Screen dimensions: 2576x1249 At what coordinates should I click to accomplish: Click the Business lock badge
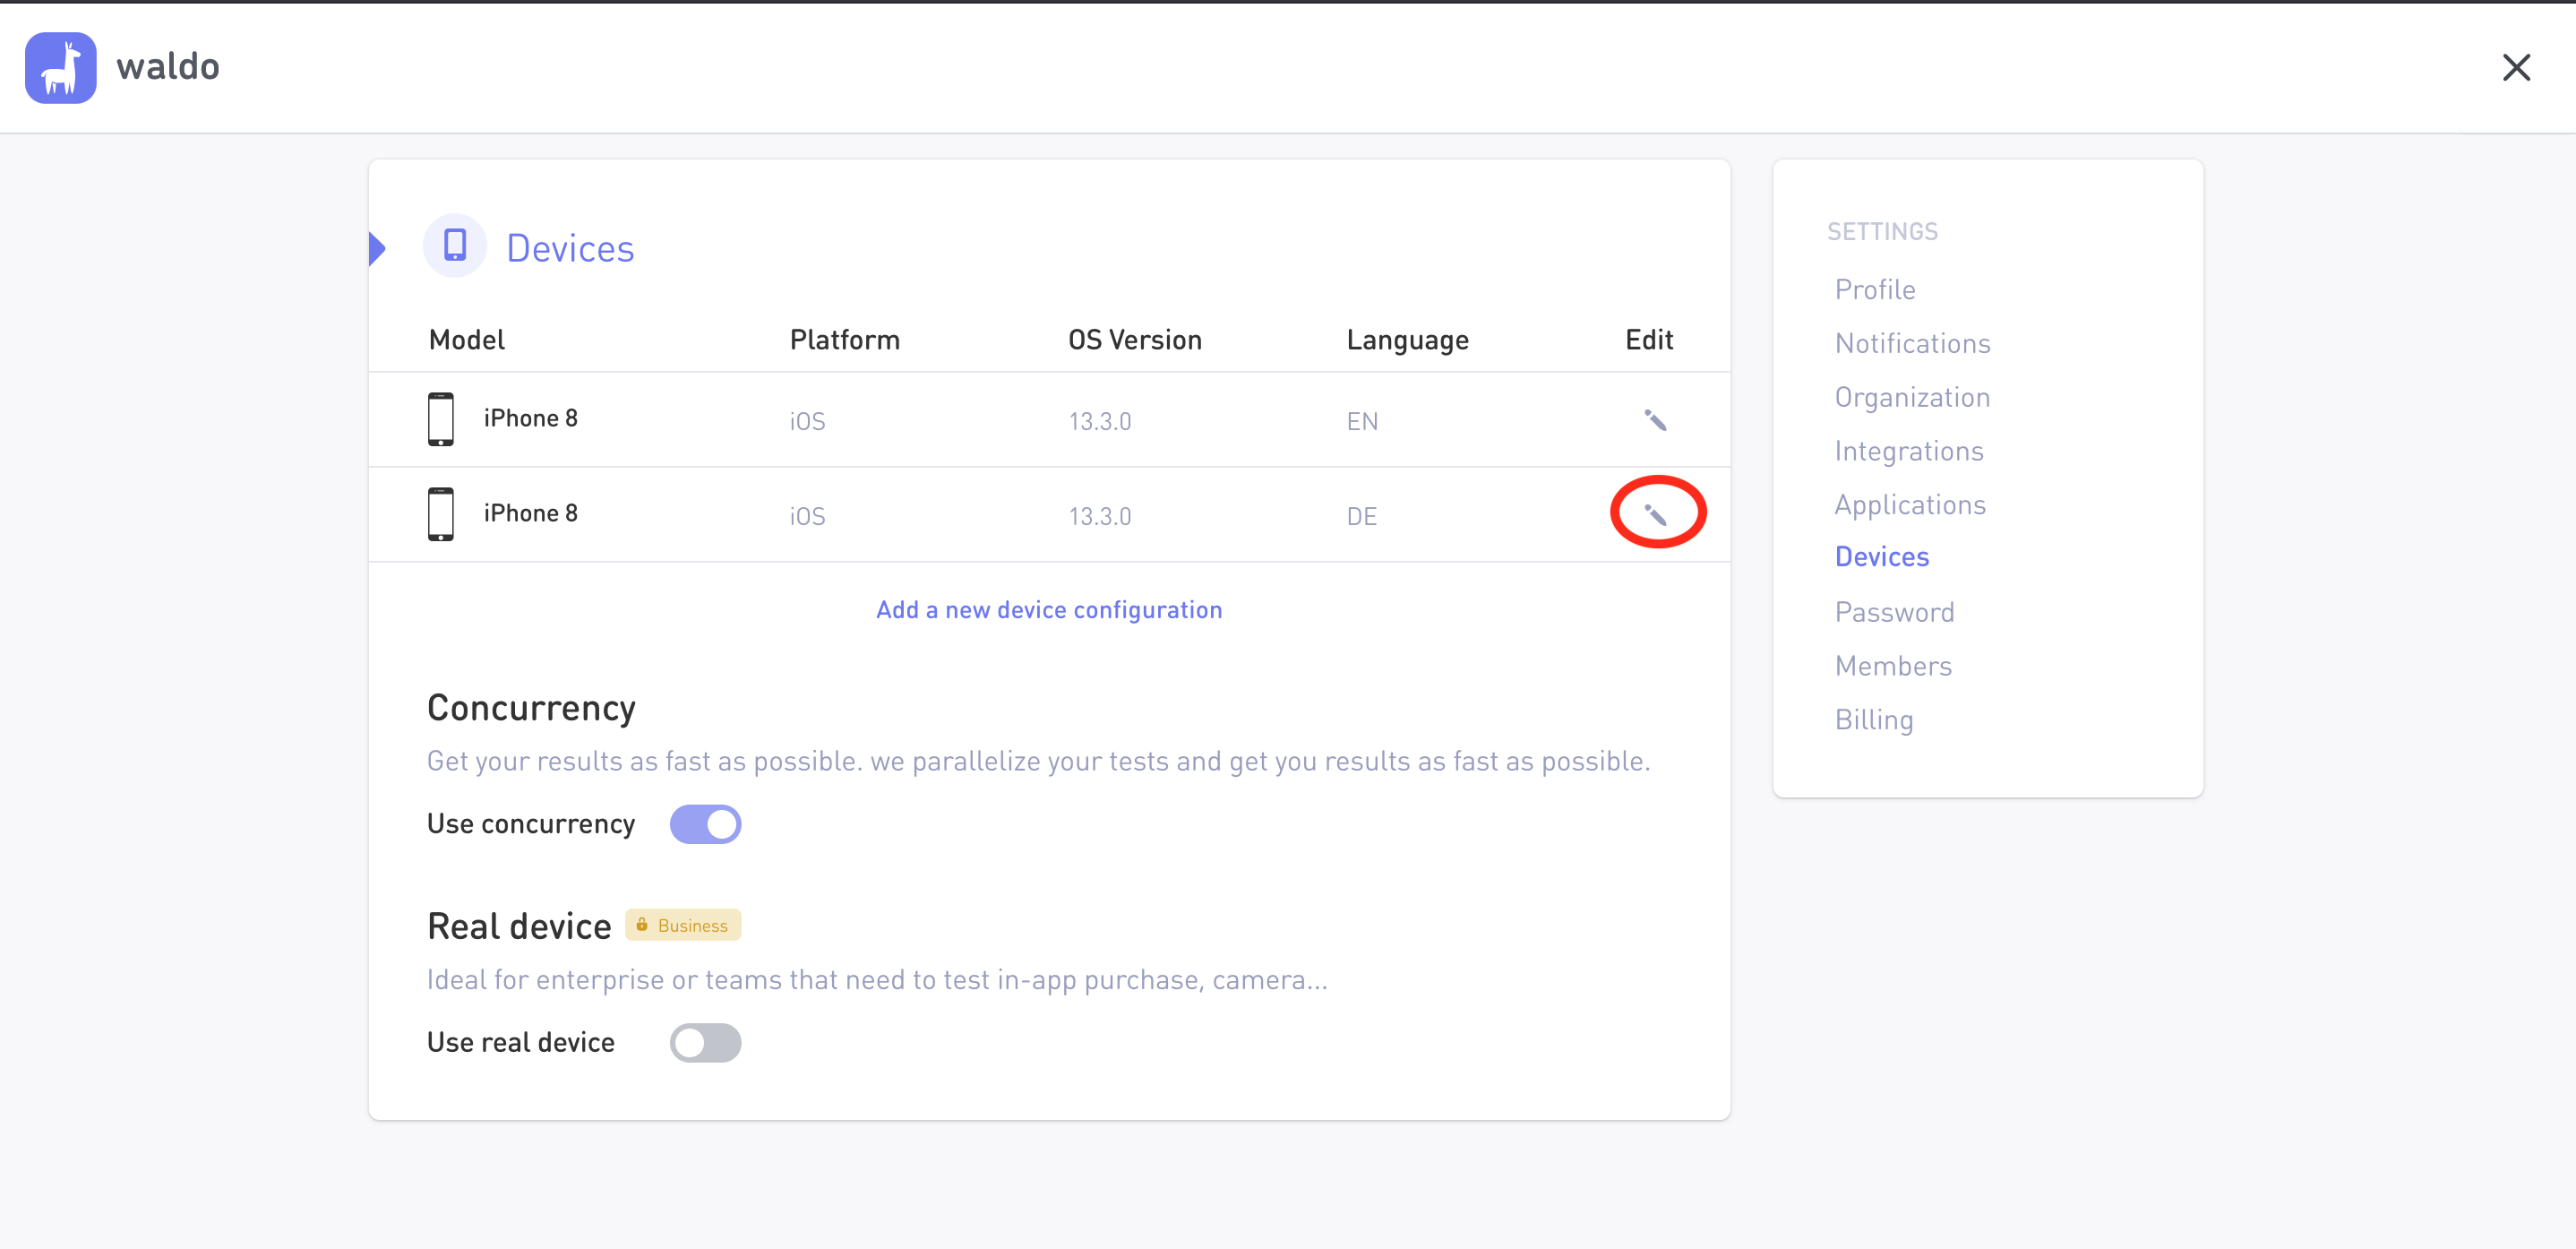pos(683,925)
